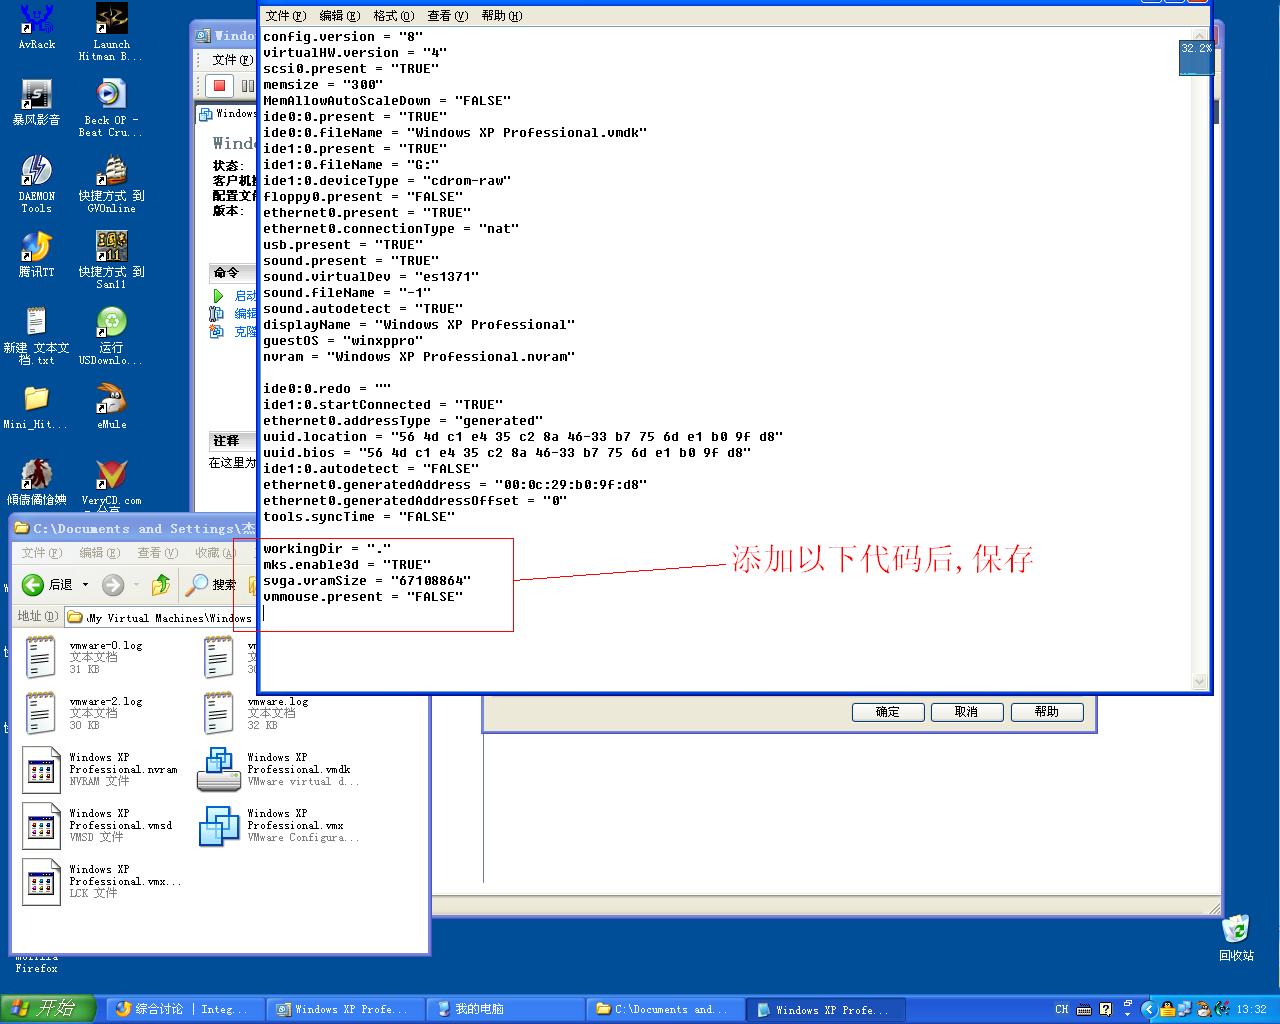Viewport: 1280px width, 1024px height.
Task: Click Notepad's scrollbar down arrow
Action: [x=1200, y=682]
